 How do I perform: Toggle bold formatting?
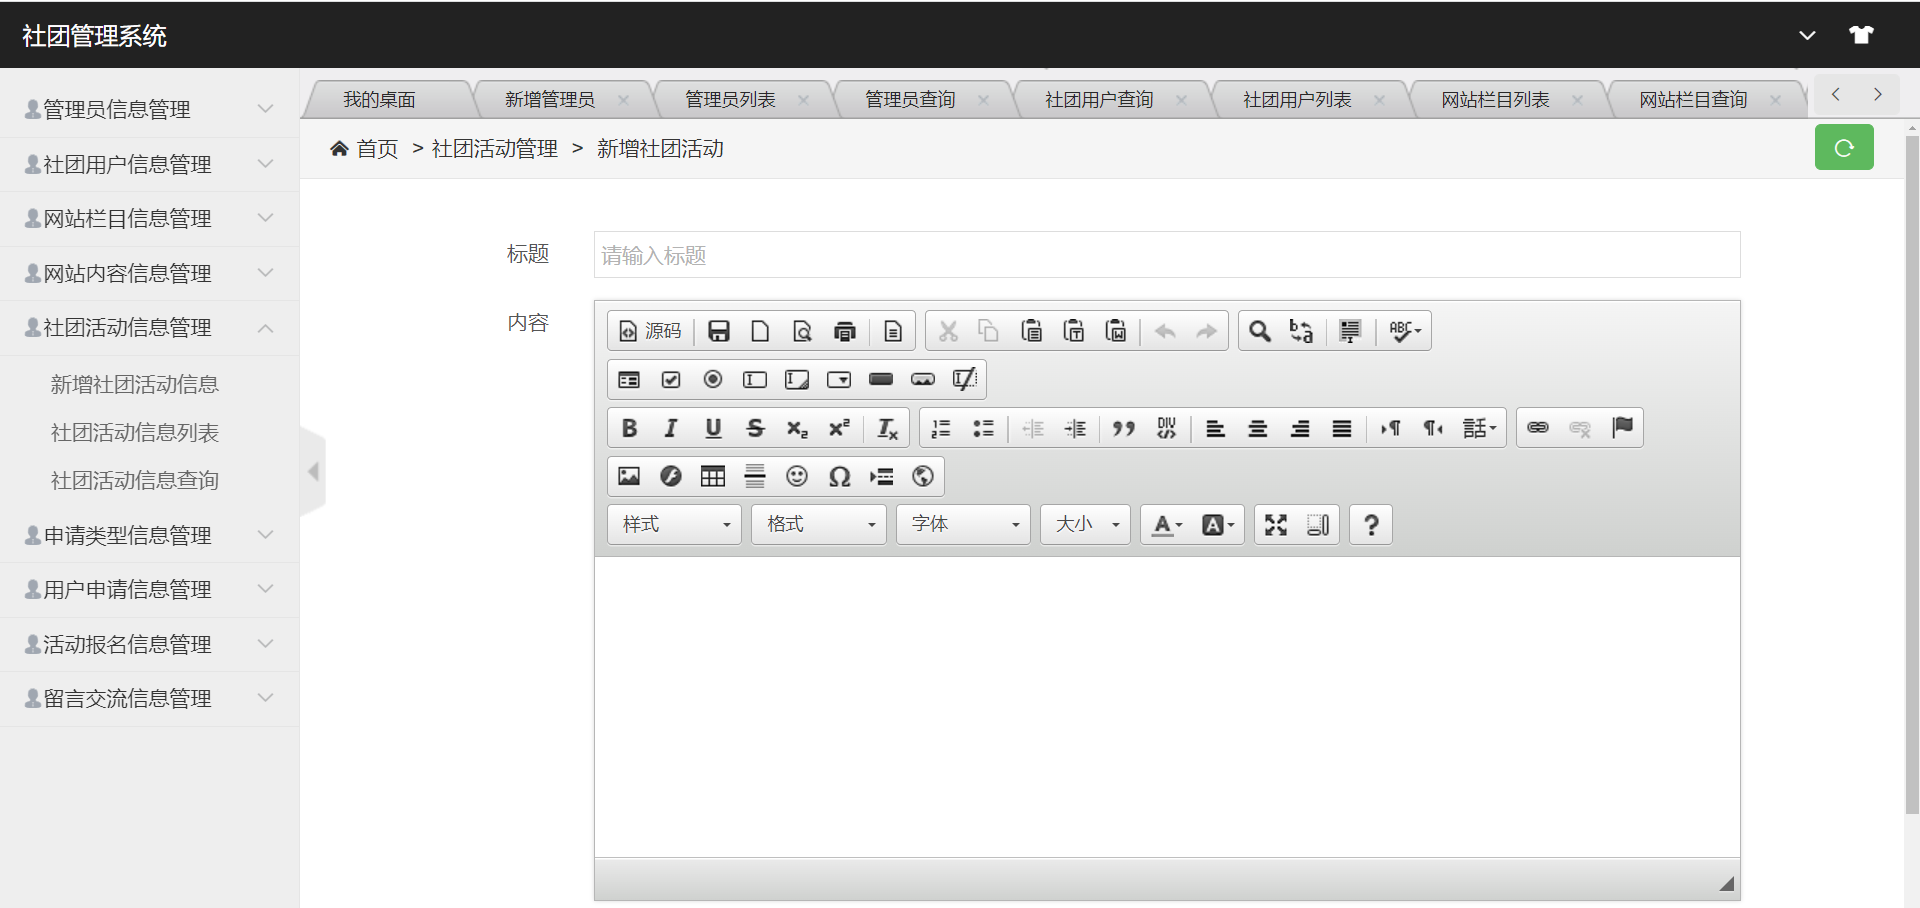(629, 428)
